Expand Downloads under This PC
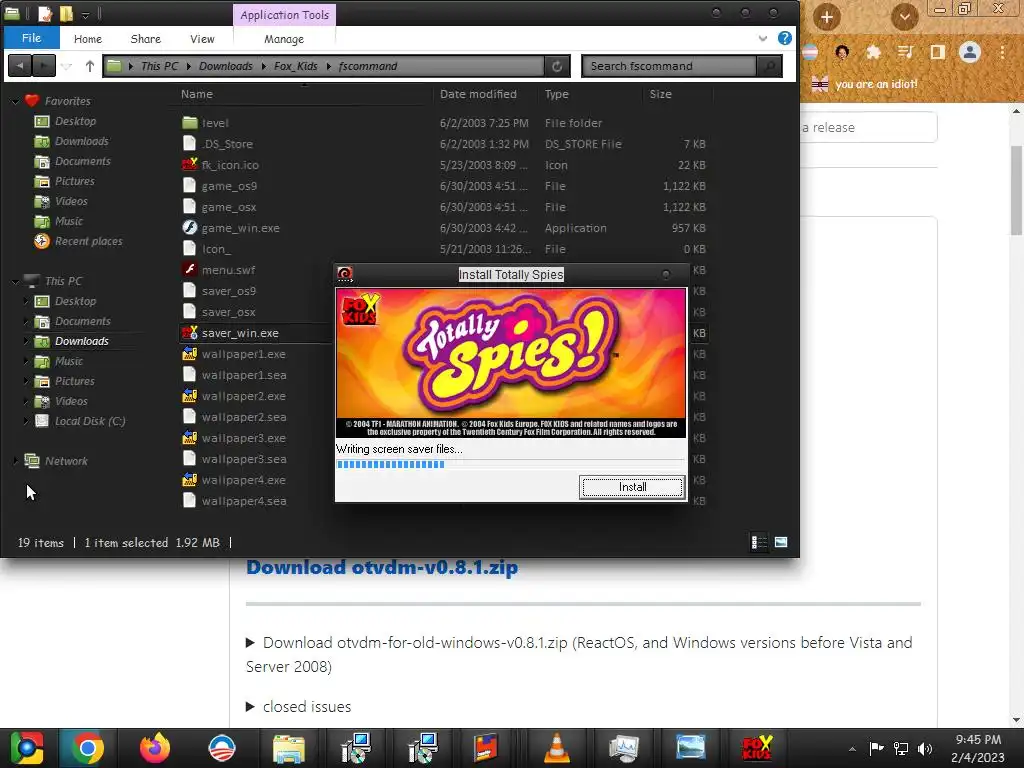 tap(25, 341)
